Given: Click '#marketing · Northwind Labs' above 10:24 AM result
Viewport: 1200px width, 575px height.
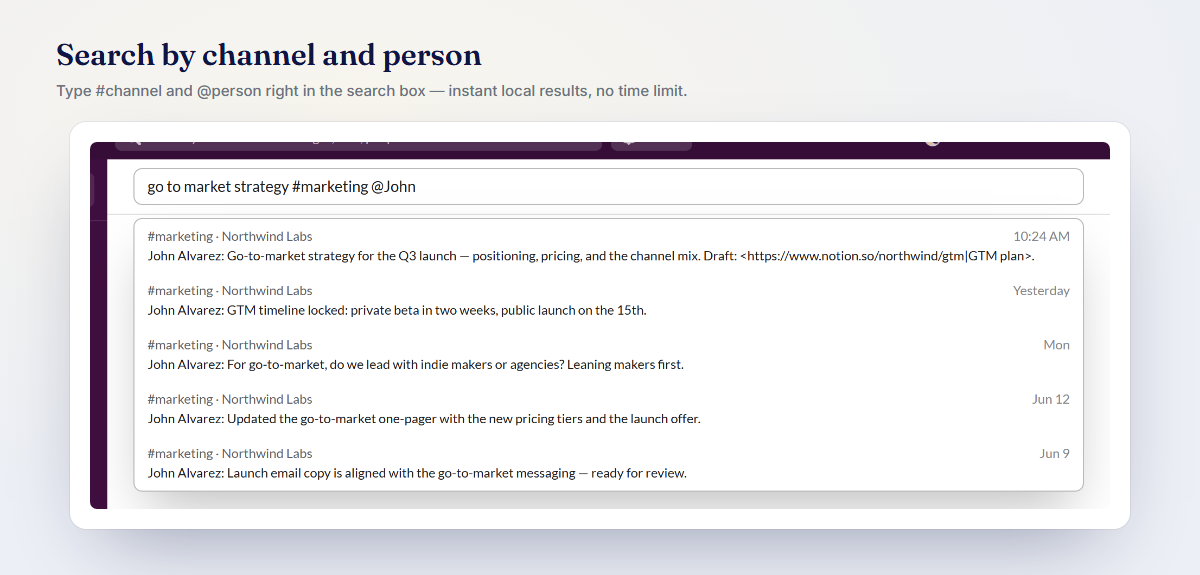Looking at the screenshot, I should pyautogui.click(x=230, y=237).
